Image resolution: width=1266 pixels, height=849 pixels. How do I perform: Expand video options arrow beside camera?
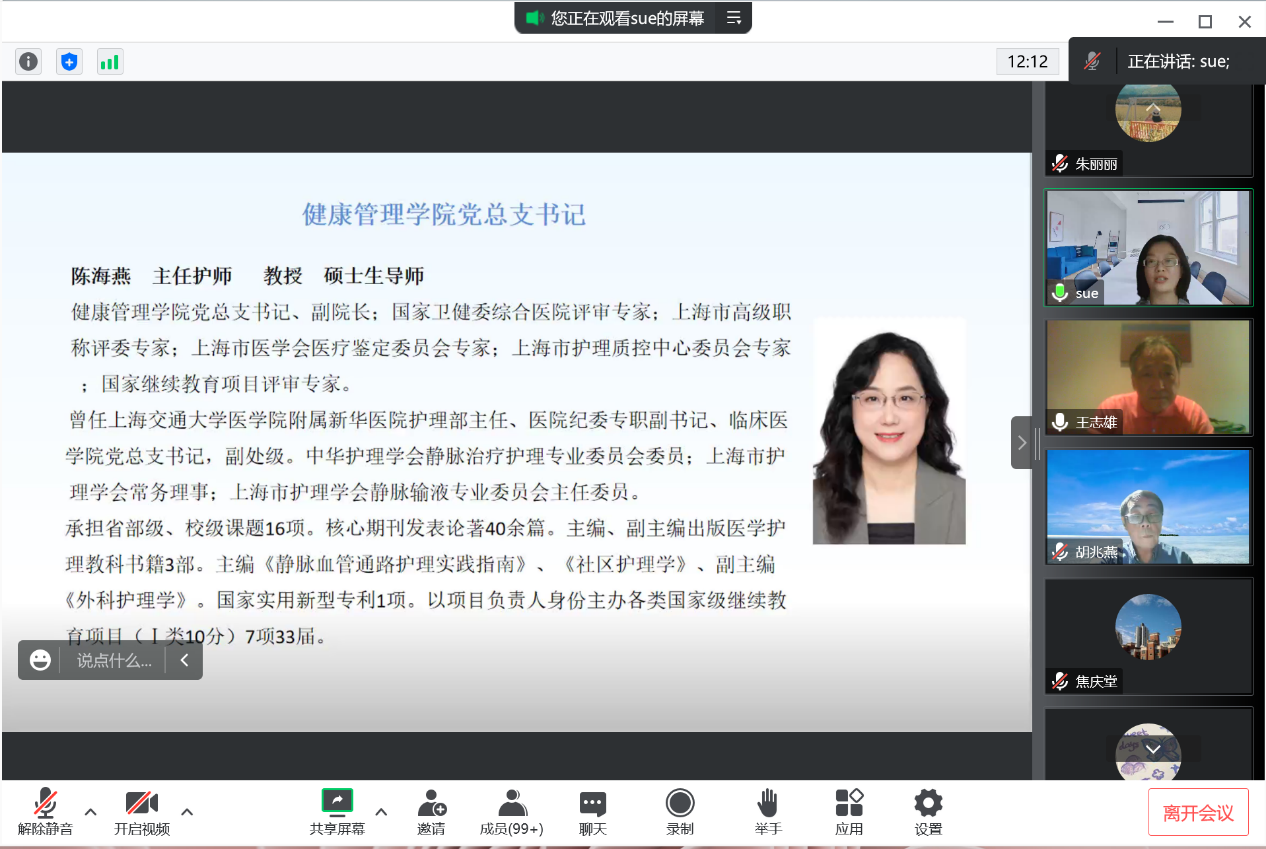(x=186, y=811)
